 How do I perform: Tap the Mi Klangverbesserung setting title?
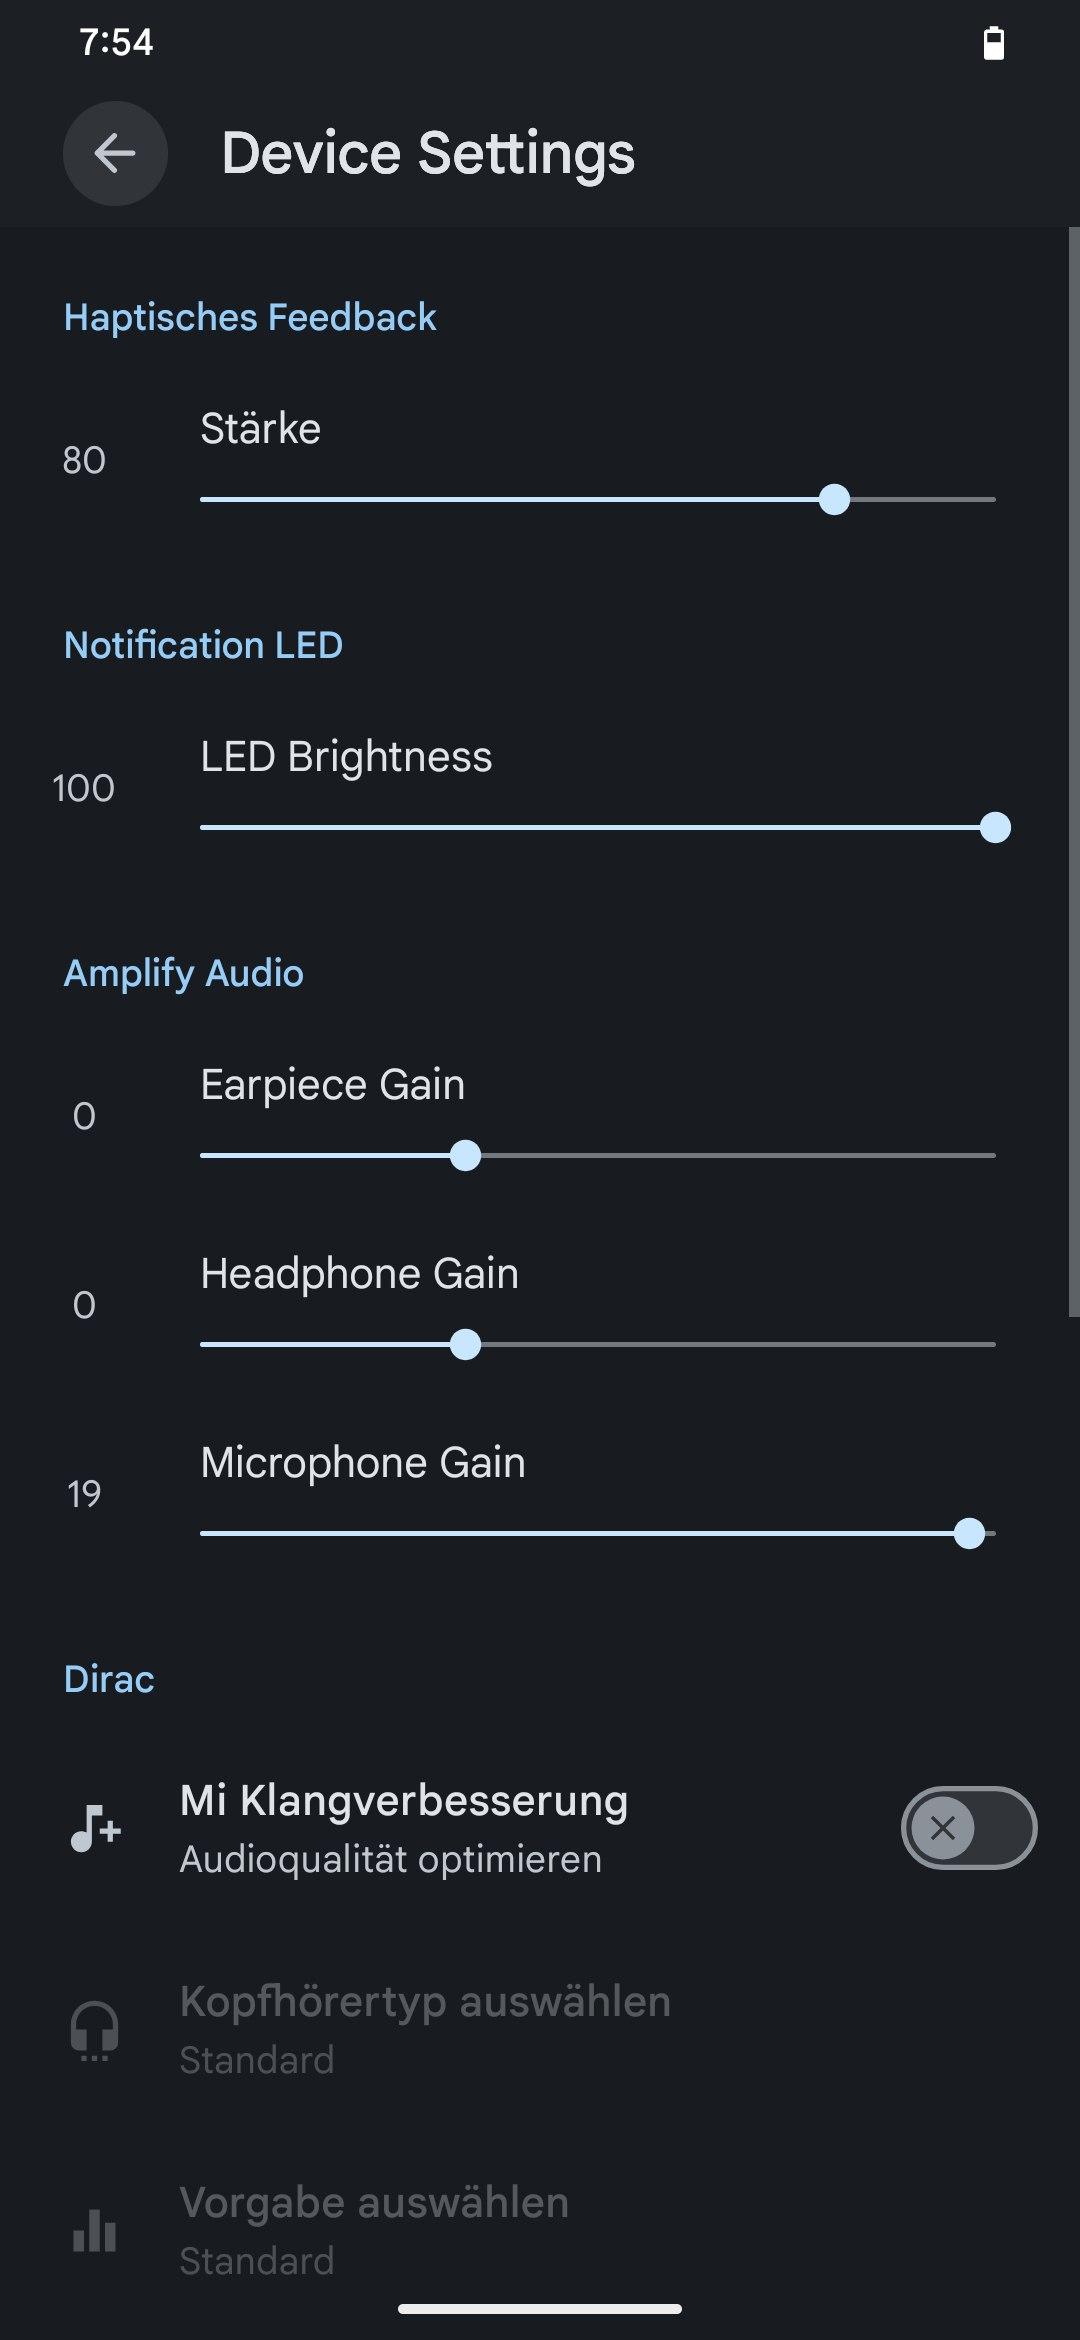[404, 1800]
